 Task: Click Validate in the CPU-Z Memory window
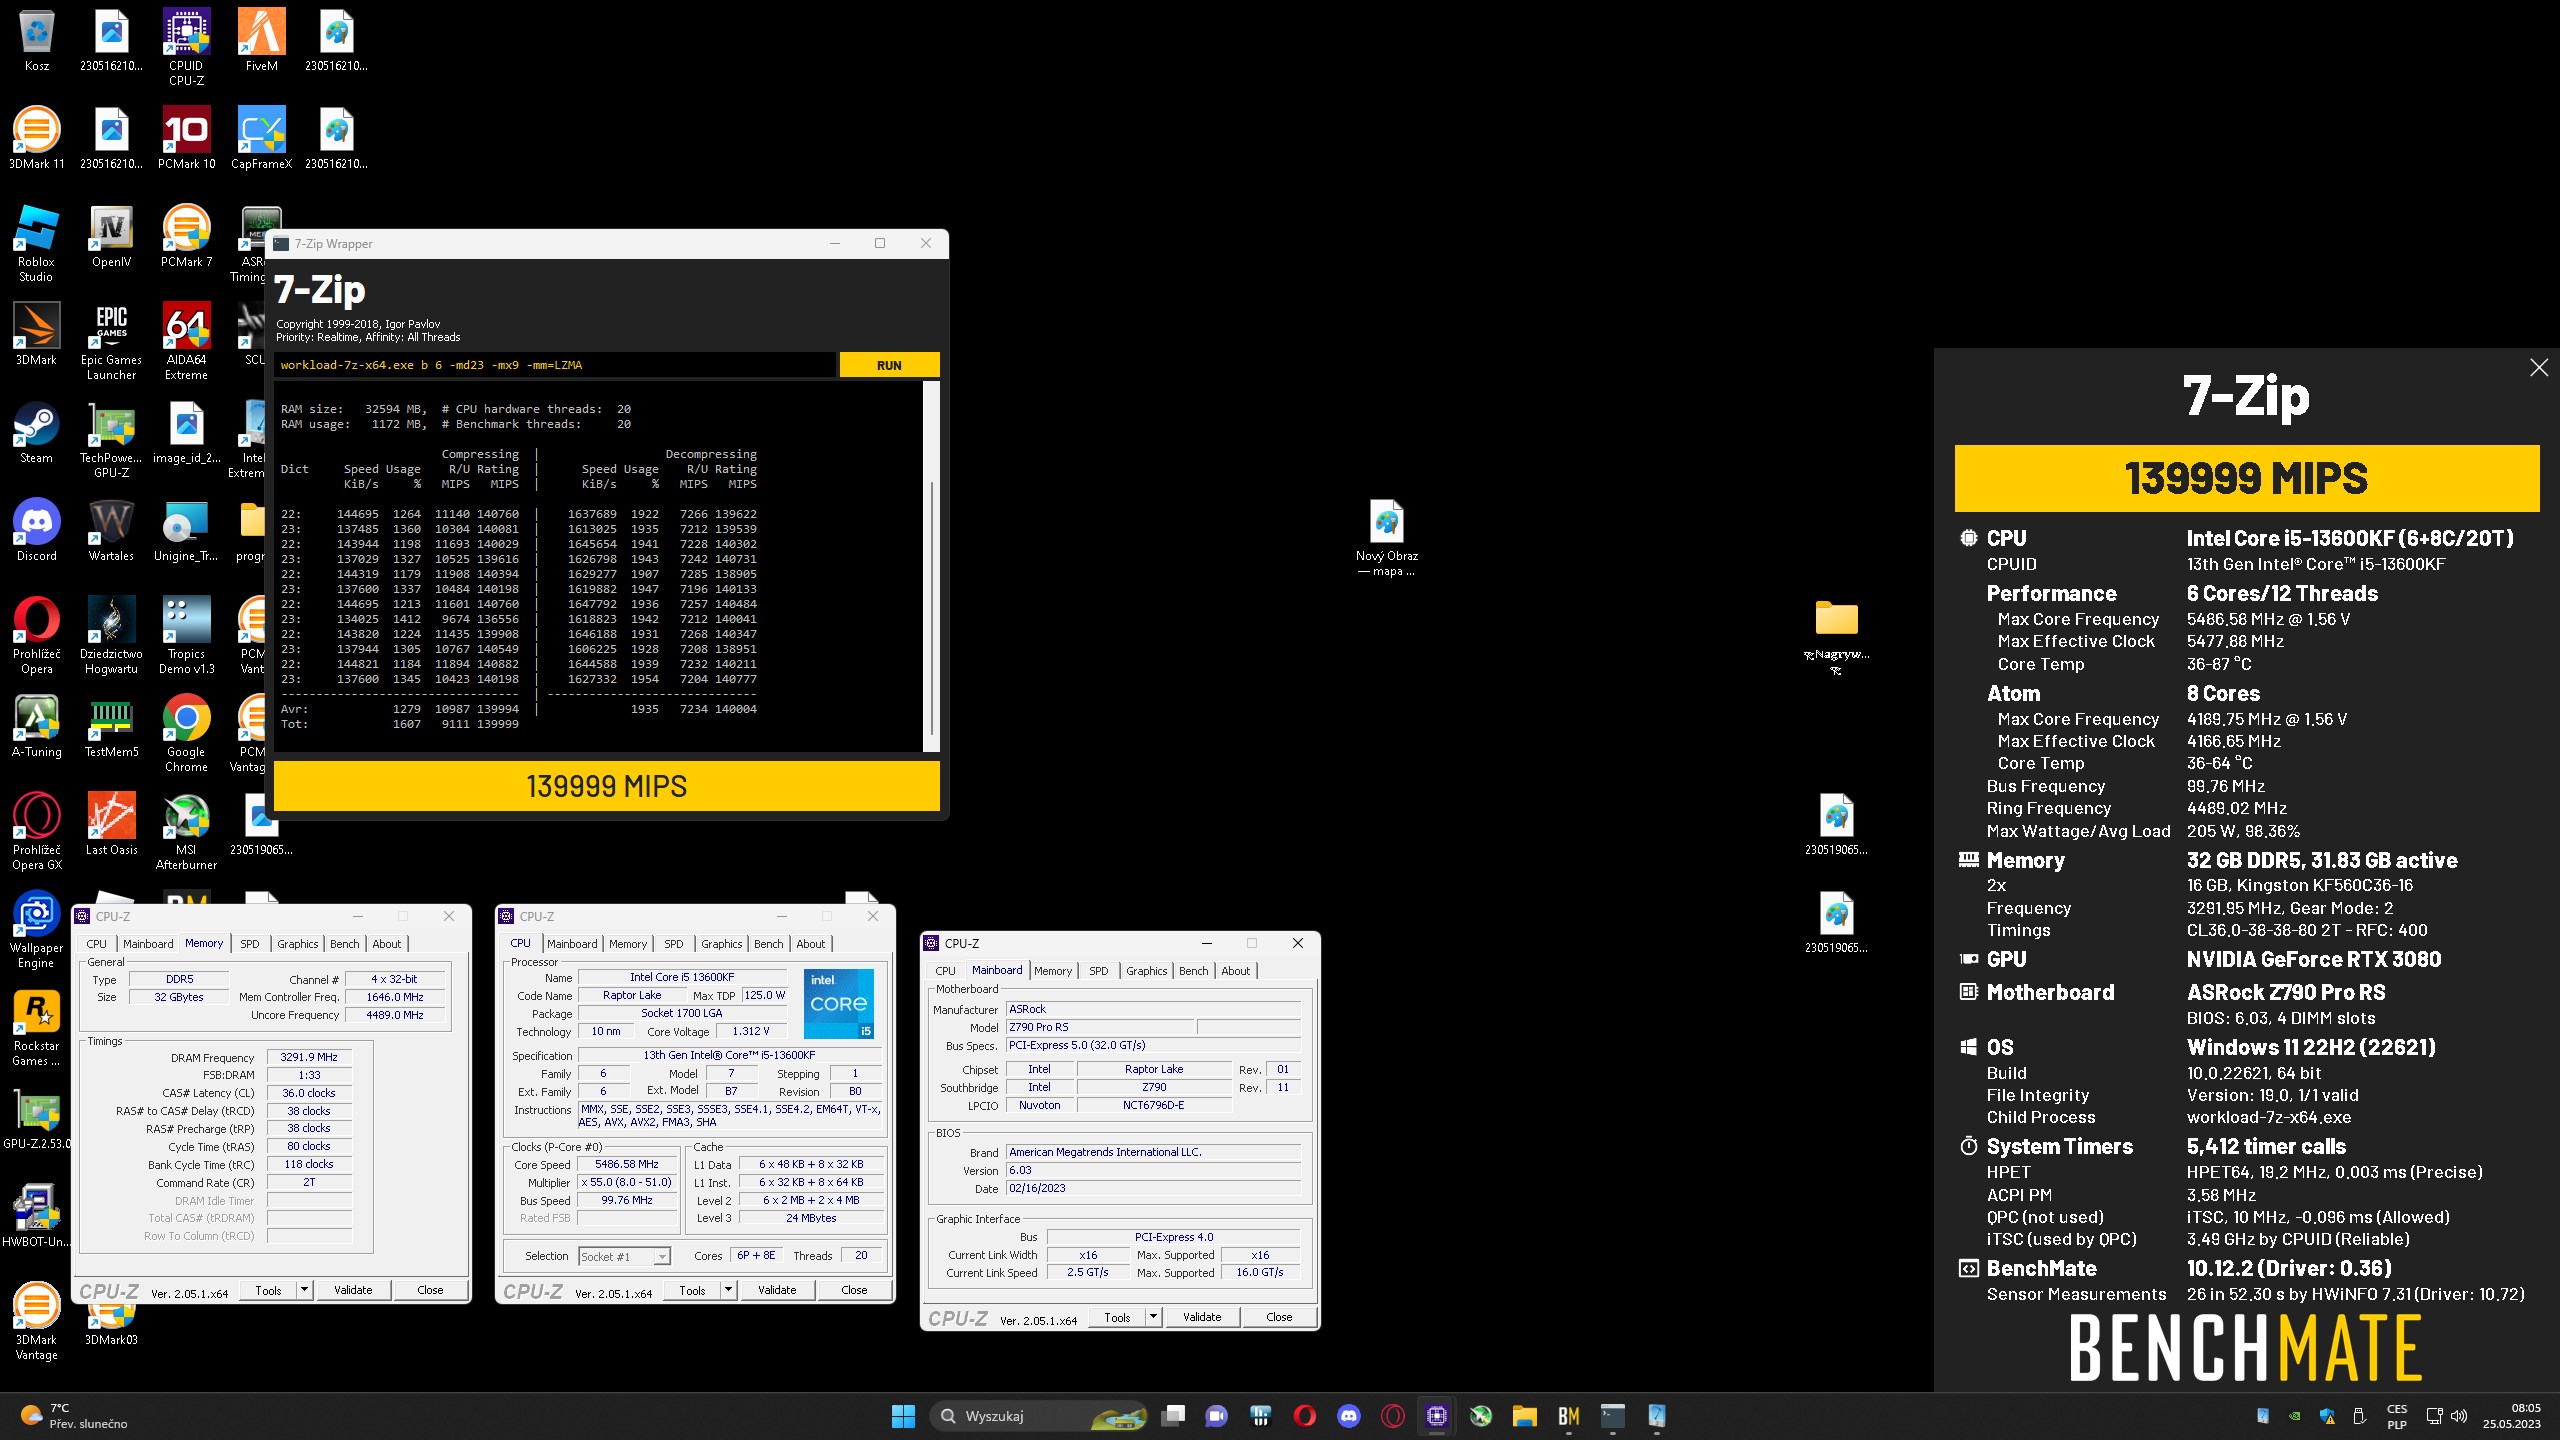click(x=353, y=1290)
